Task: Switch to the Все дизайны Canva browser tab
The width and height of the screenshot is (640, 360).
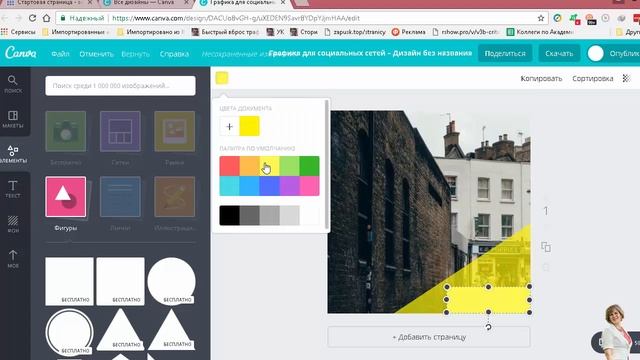Action: click(143, 3)
